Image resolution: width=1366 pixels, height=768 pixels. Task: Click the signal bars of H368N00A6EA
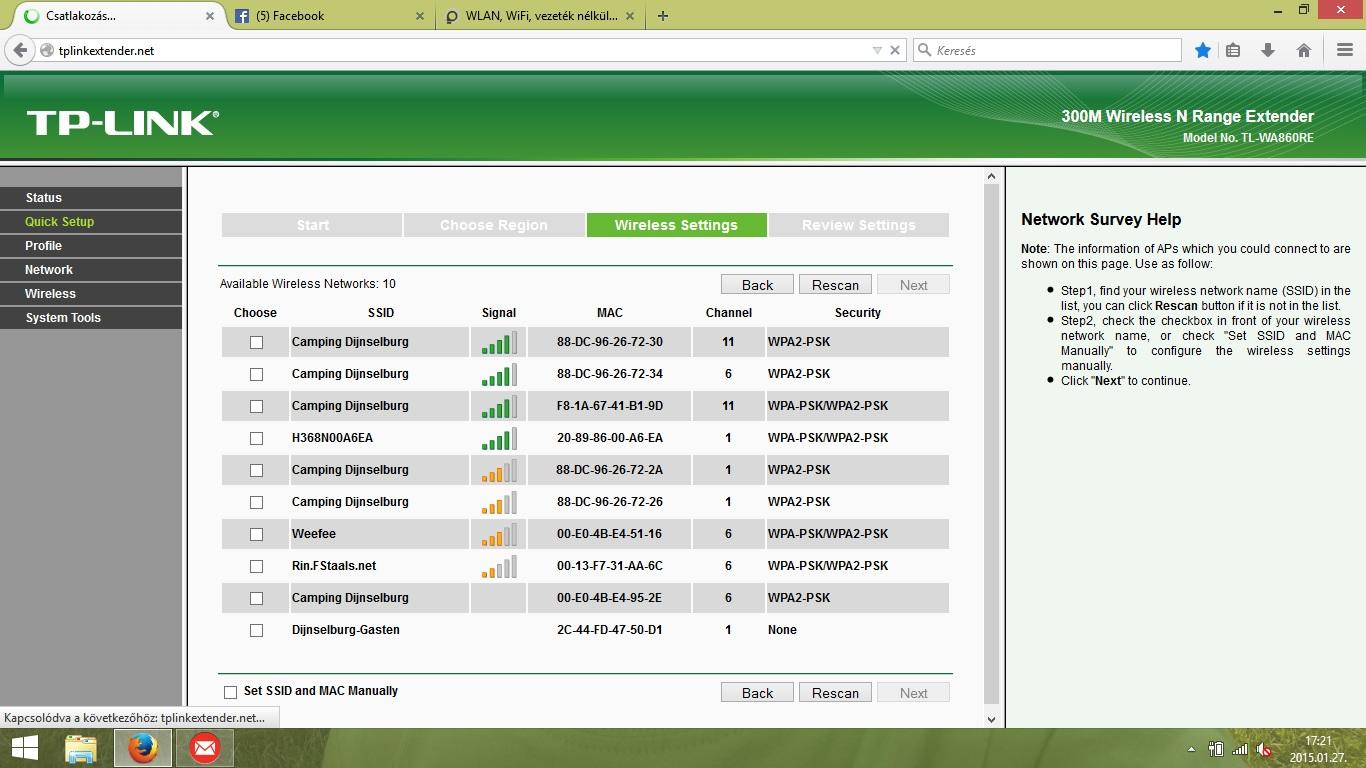[499, 439]
